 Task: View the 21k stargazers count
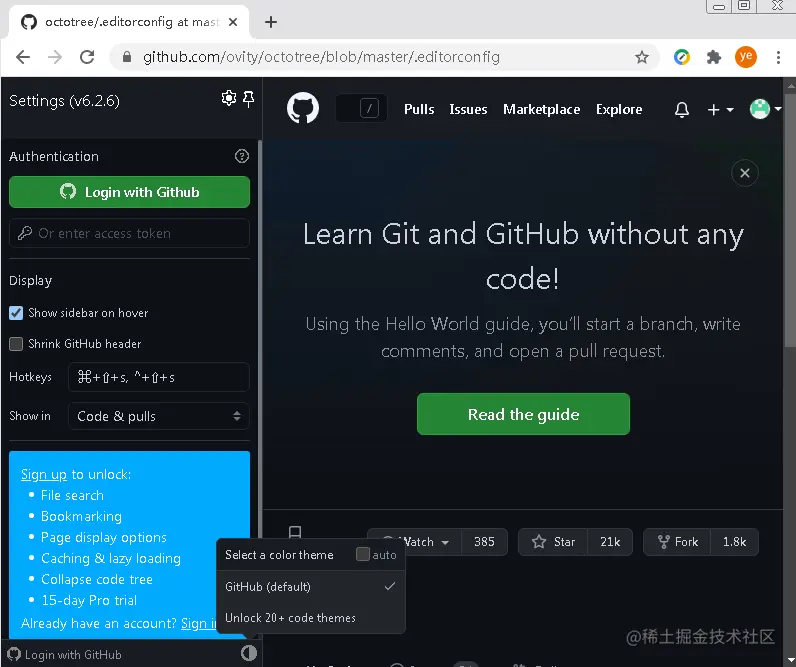coord(610,542)
